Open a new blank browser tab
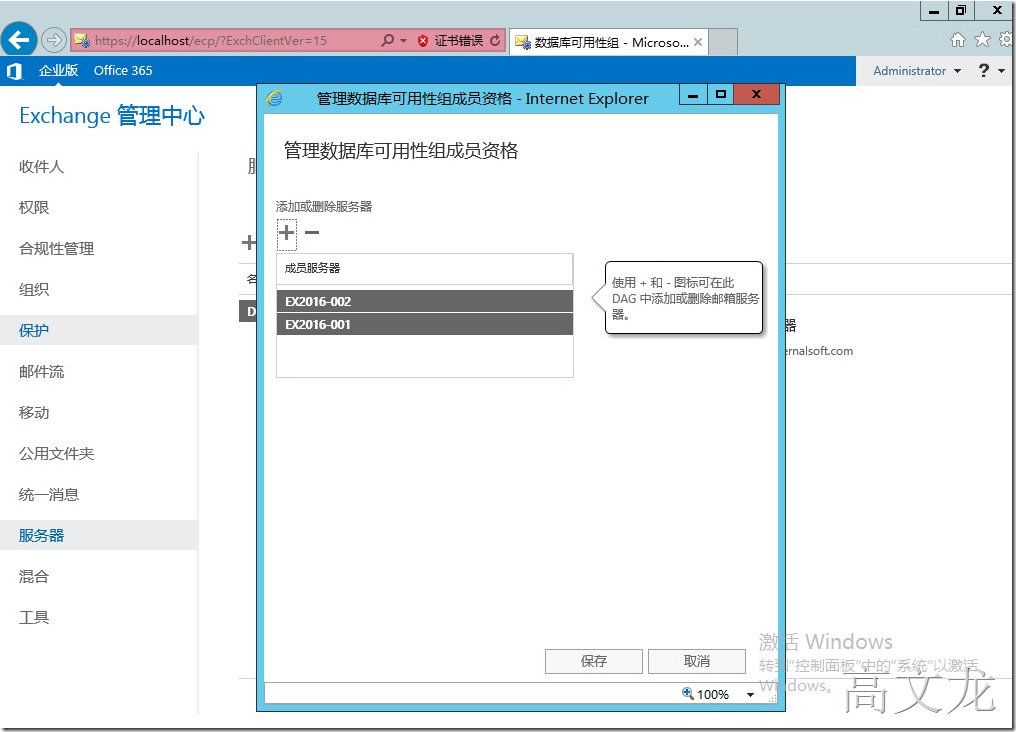The image size is (1016, 732). [723, 42]
